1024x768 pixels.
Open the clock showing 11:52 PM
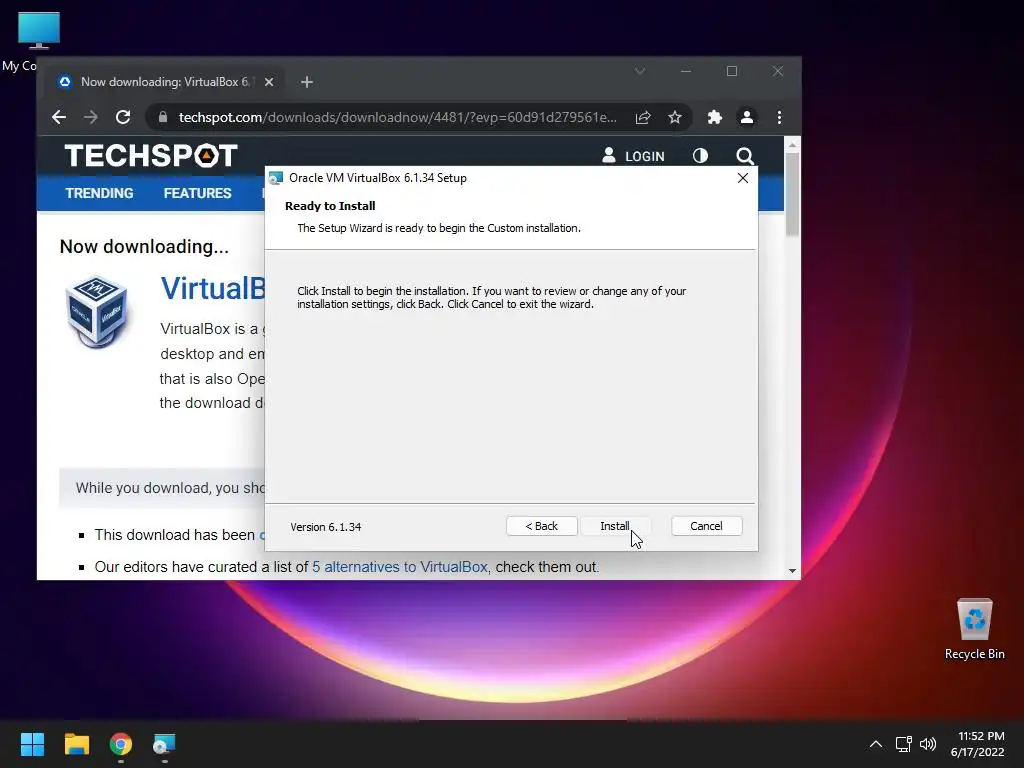click(978, 744)
